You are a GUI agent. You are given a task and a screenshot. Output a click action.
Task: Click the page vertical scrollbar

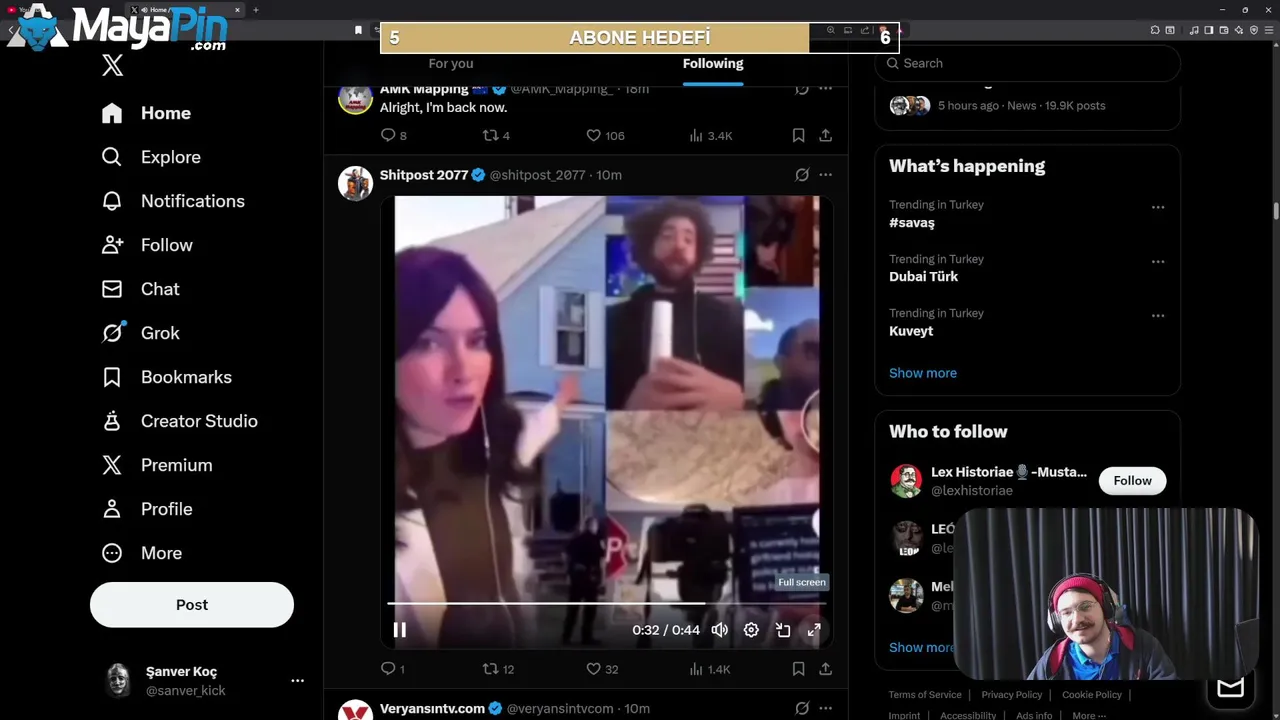click(1275, 212)
